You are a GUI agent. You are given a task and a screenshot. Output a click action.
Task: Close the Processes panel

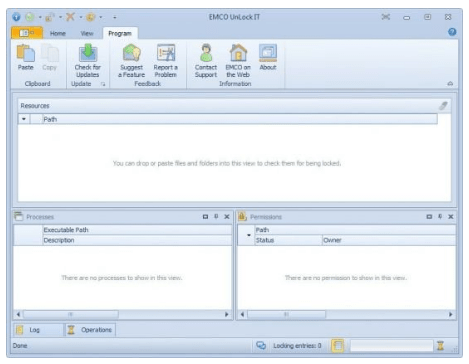(227, 217)
